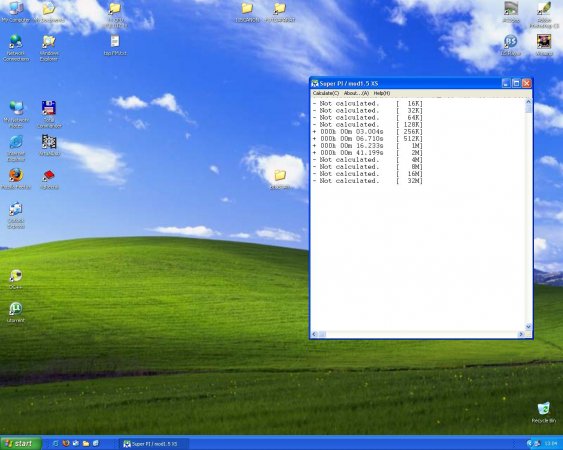563x450 pixels.
Task: Click the Start button
Action: pos(21,444)
